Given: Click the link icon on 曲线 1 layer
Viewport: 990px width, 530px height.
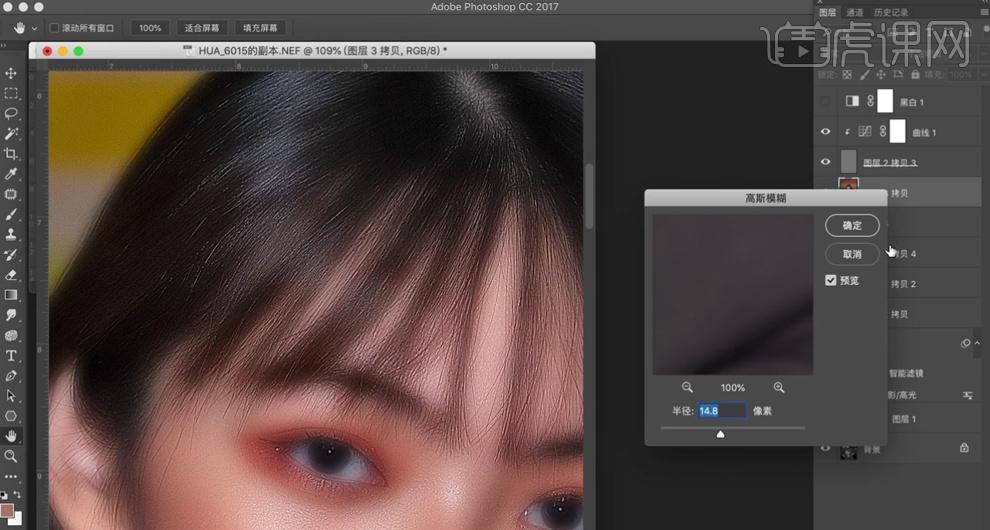Looking at the screenshot, I should pyautogui.click(x=883, y=131).
